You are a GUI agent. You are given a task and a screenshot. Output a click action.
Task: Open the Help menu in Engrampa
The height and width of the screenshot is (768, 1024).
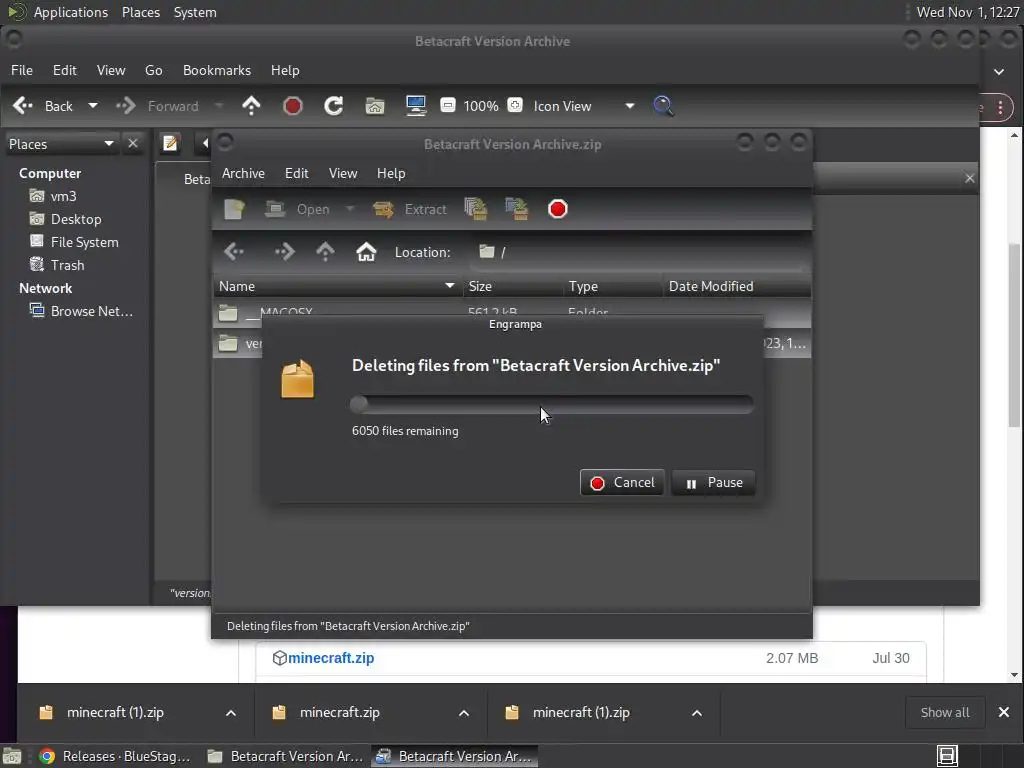tap(391, 173)
